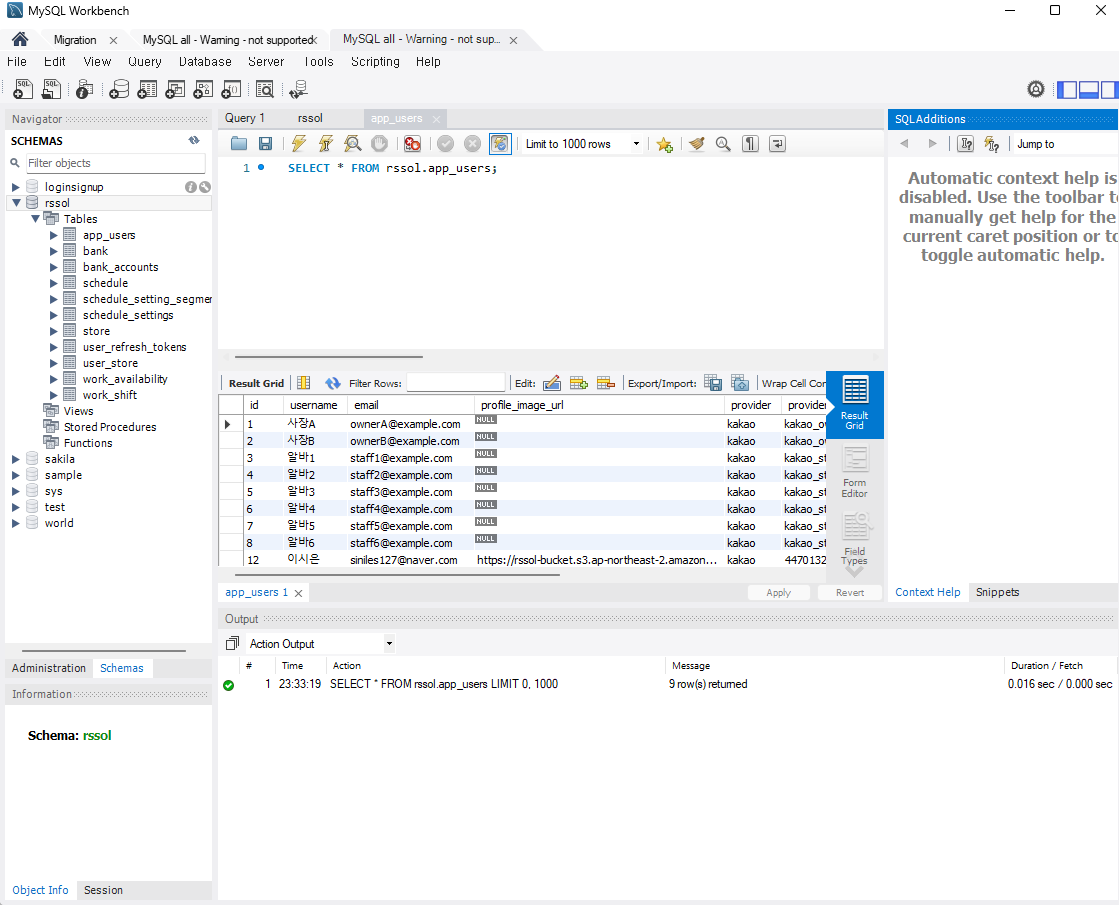
Task: Run EXPLAIN on the statement icon
Action: coord(353,144)
